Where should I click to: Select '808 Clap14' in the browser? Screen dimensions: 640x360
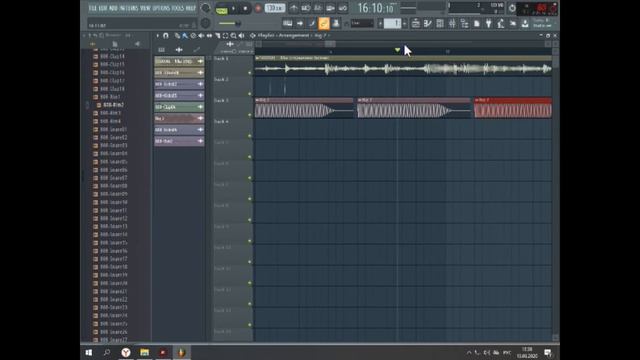coord(112,56)
